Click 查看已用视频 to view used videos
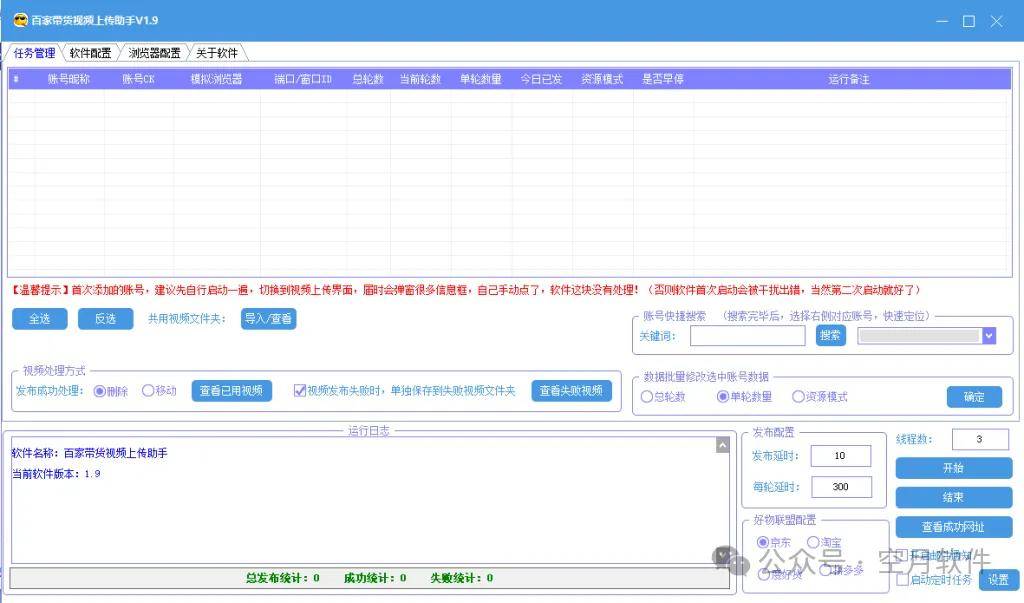Viewport: 1024px width, 603px height. pyautogui.click(x=231, y=390)
